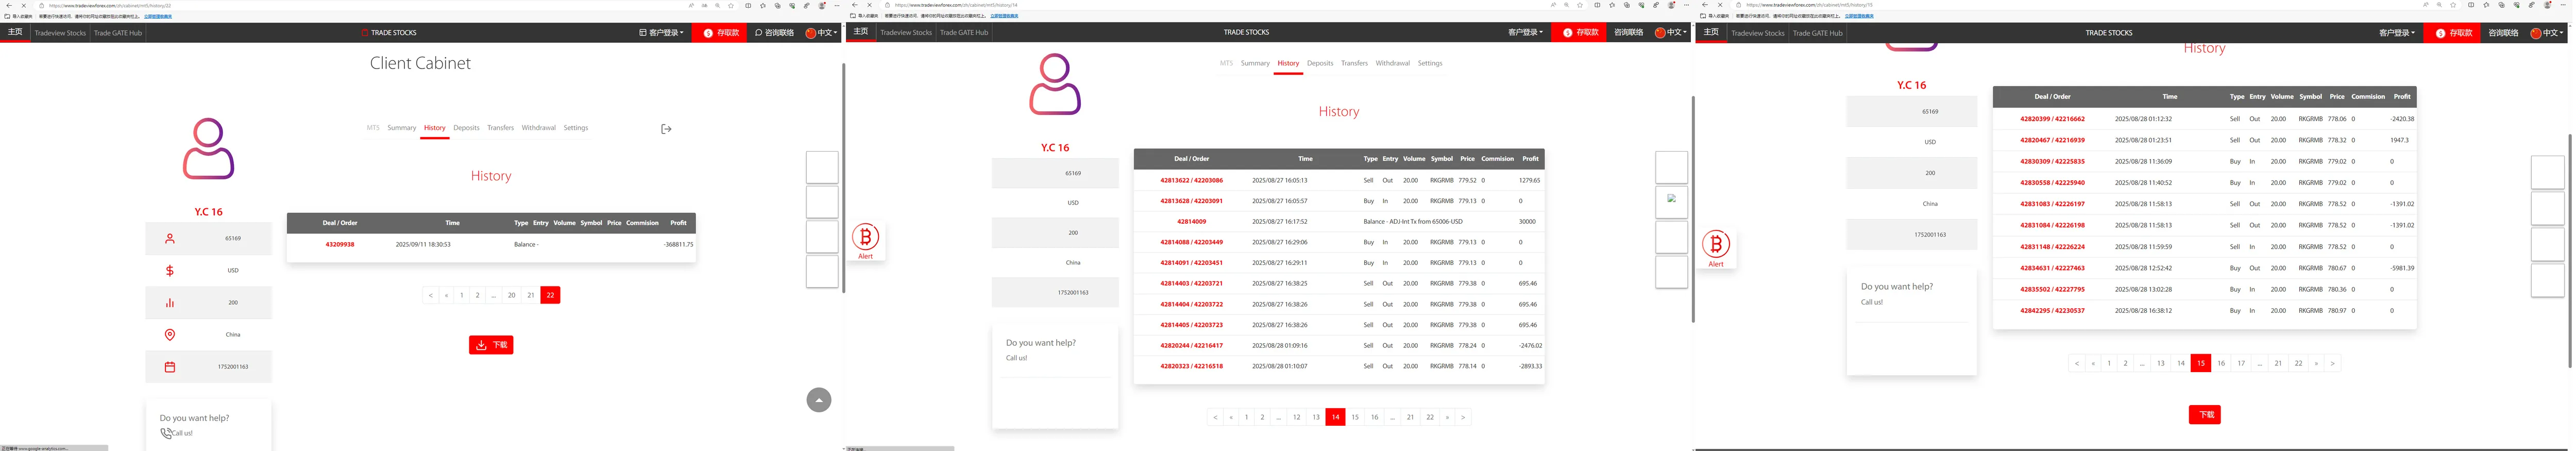Open Settings tab in left window
The width and height of the screenshot is (2576, 451).
pos(576,128)
